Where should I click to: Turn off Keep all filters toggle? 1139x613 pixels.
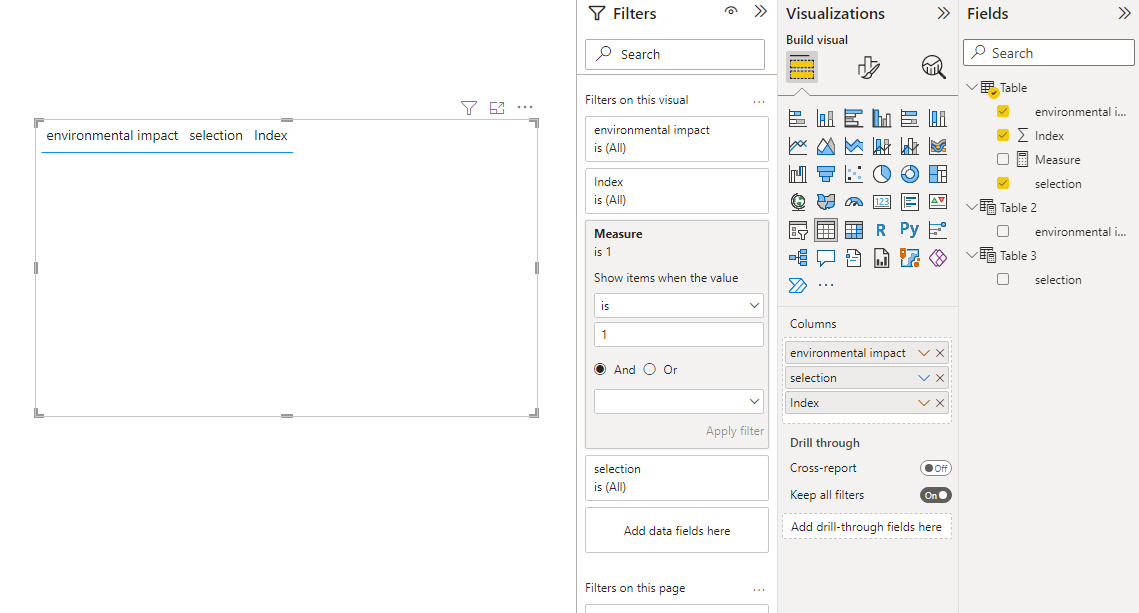pos(936,495)
